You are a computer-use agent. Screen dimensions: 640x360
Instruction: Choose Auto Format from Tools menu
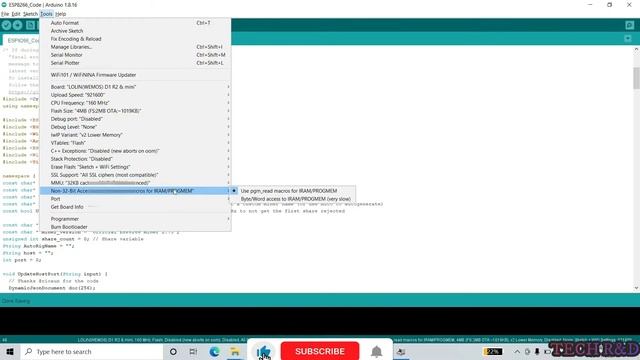click(136, 23)
